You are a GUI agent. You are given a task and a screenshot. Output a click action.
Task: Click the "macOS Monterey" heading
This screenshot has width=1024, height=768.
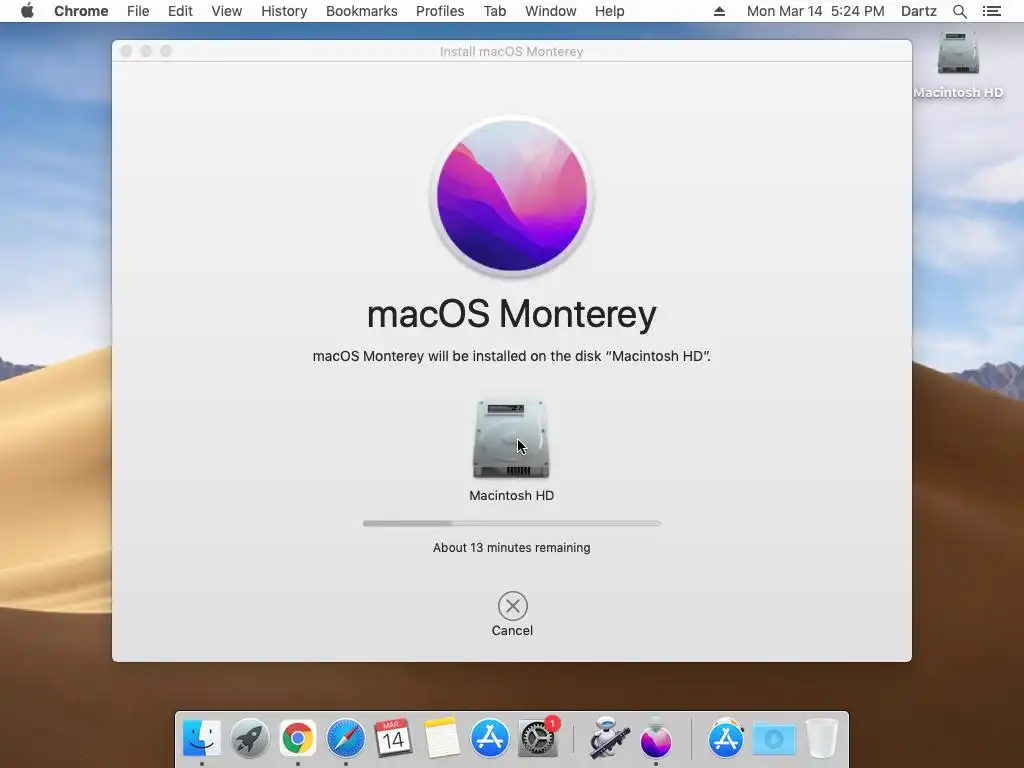tap(512, 314)
